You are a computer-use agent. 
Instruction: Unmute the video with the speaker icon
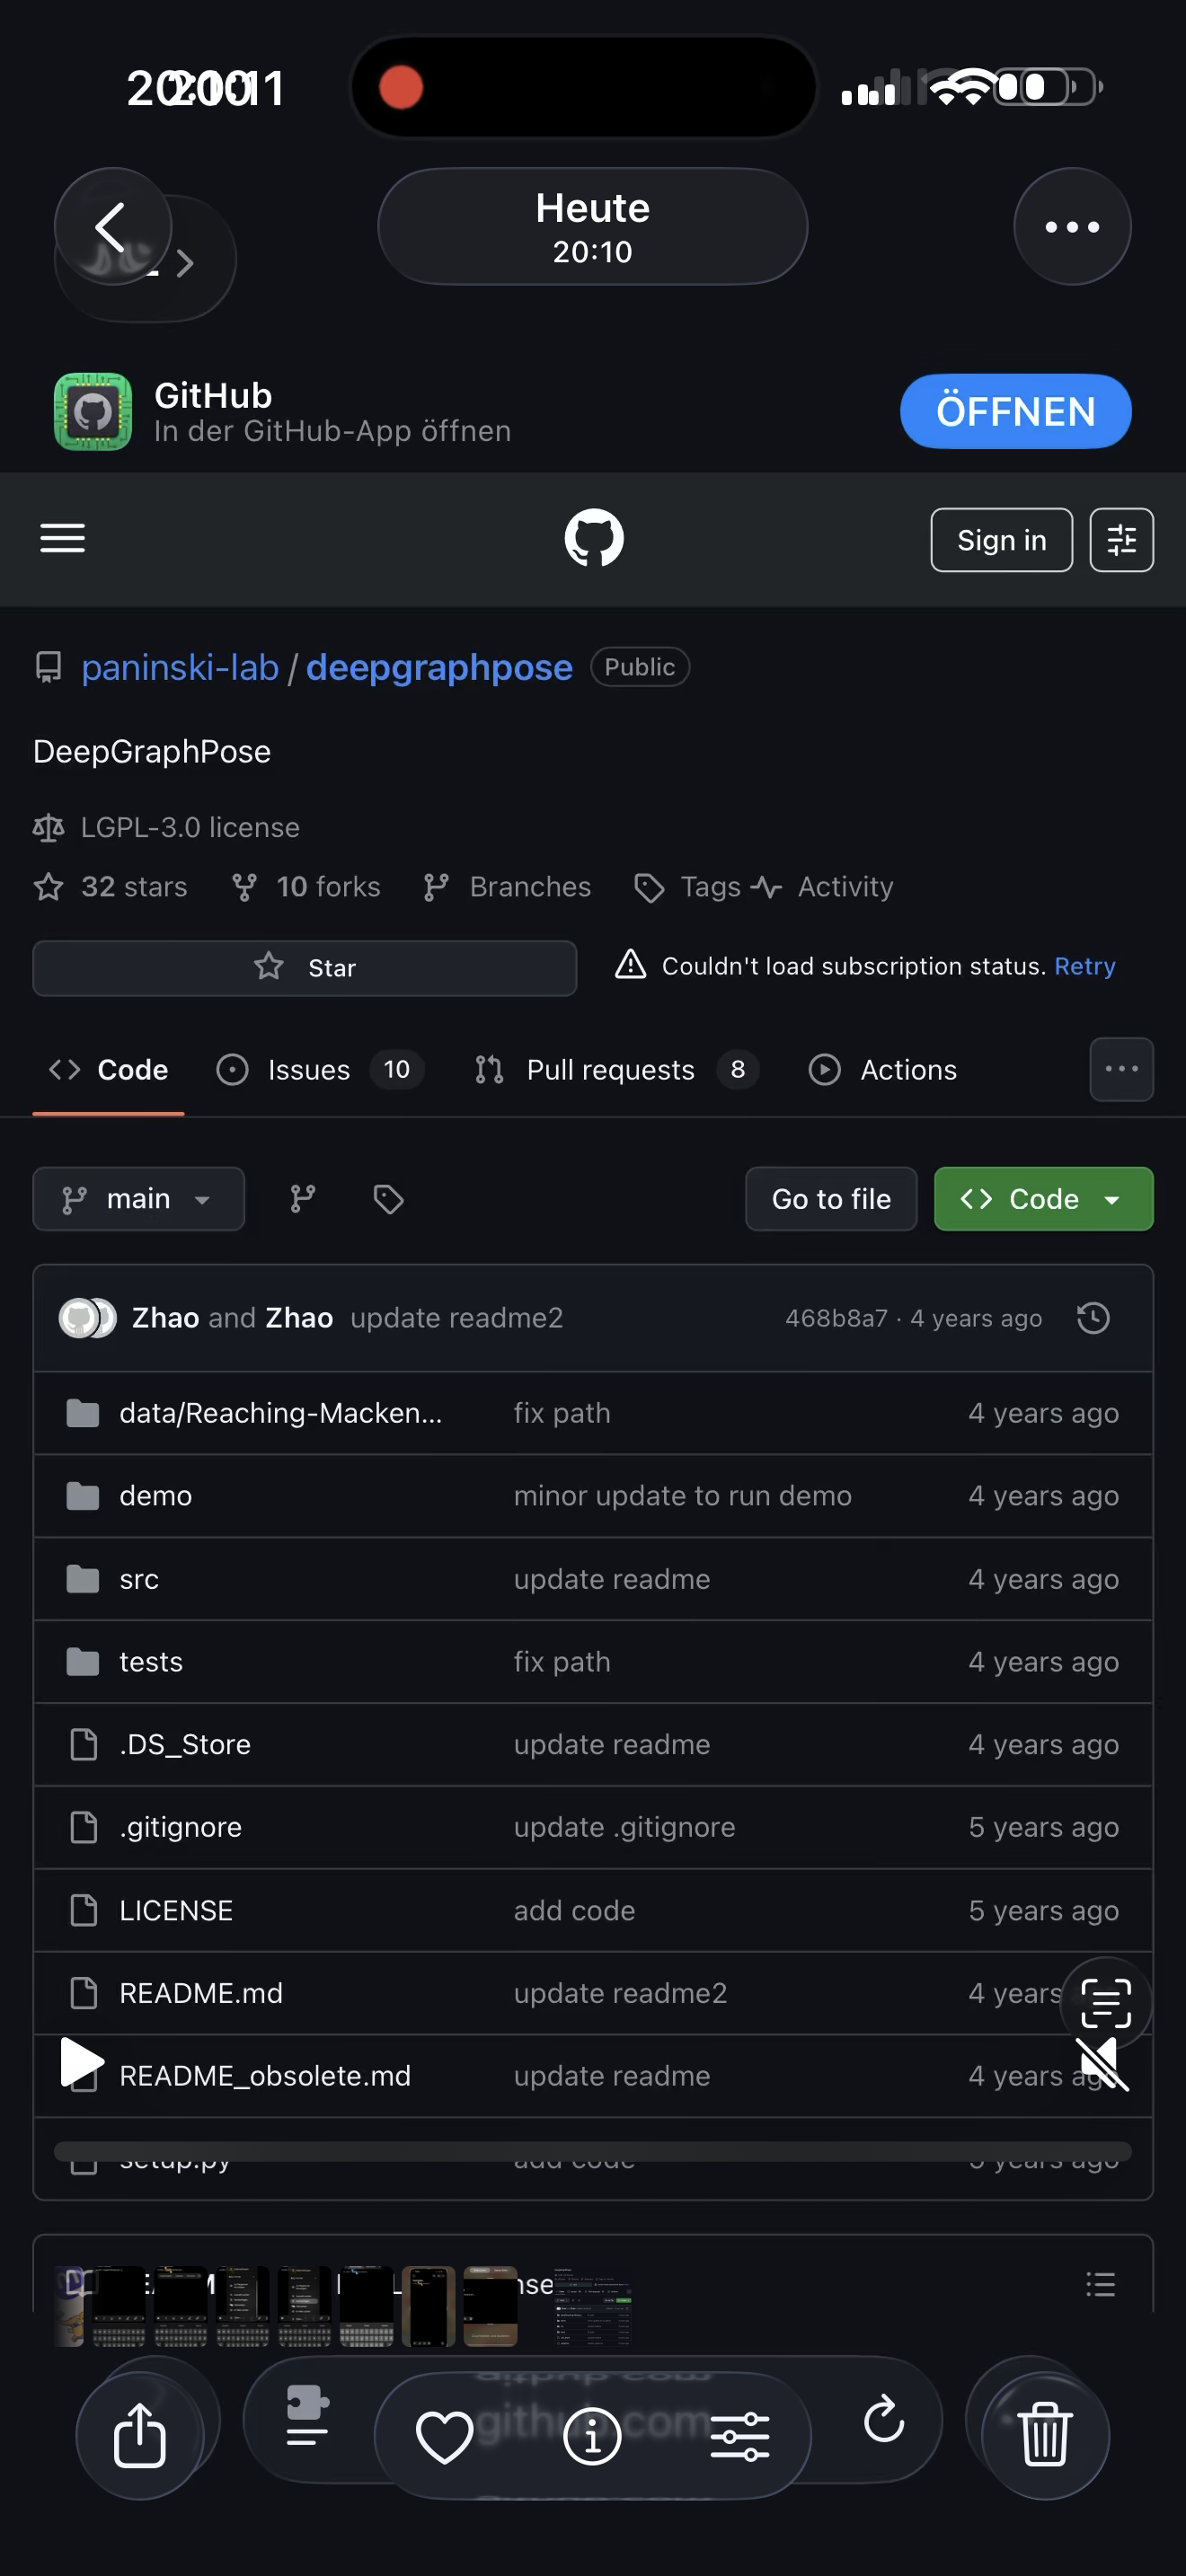pyautogui.click(x=1101, y=2062)
